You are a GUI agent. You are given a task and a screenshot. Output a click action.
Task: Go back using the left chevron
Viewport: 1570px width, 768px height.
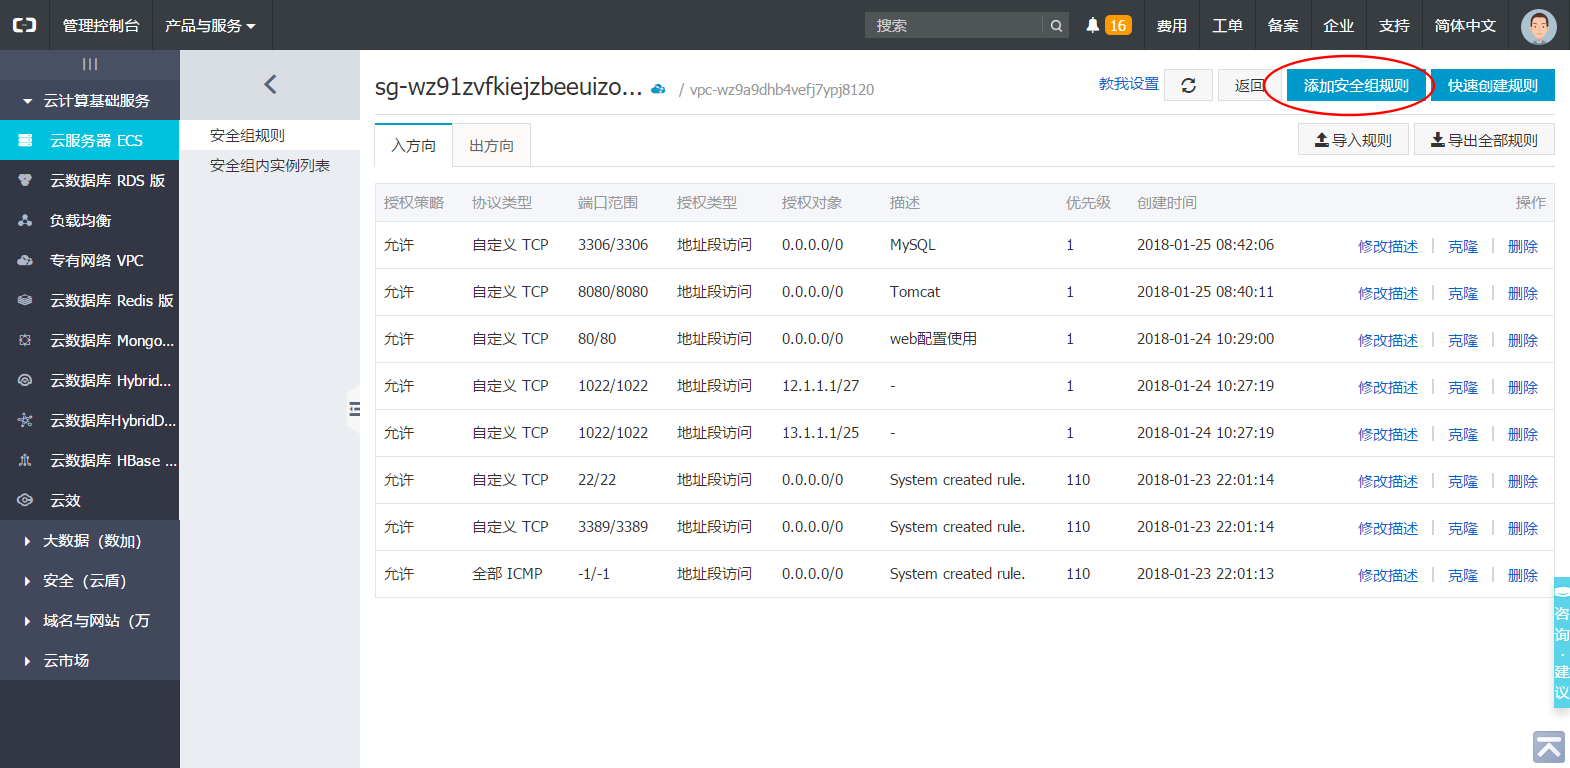point(270,84)
